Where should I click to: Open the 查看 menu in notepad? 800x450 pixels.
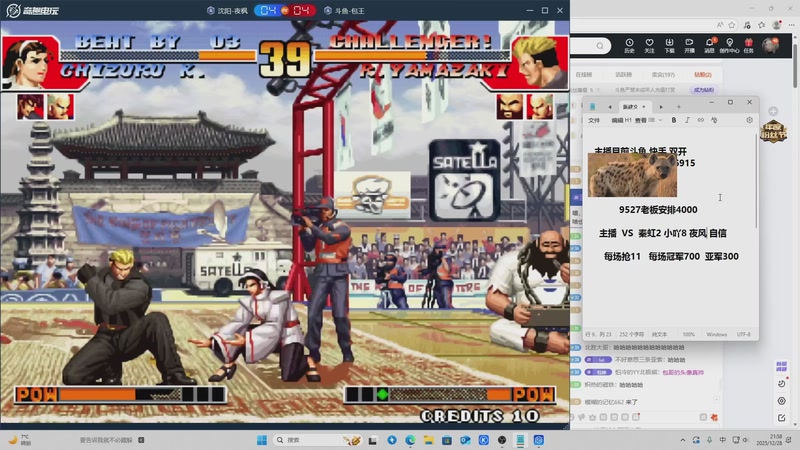[641, 120]
